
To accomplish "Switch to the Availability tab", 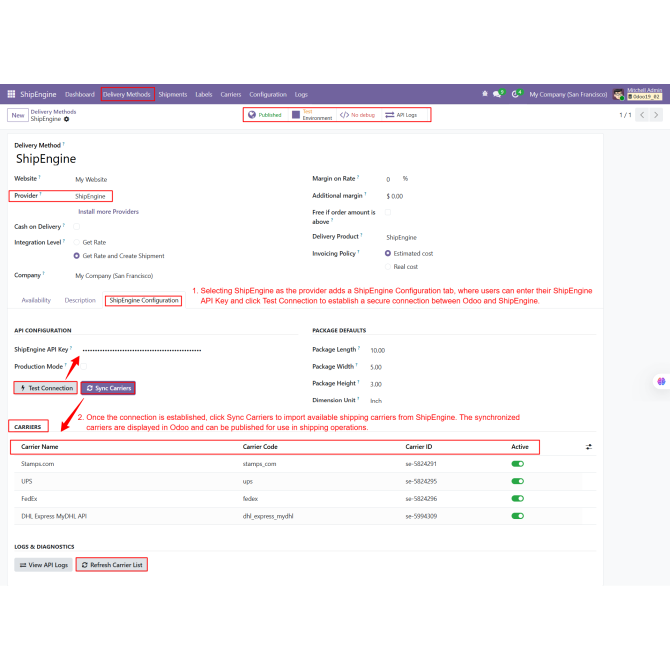I will coord(36,300).
